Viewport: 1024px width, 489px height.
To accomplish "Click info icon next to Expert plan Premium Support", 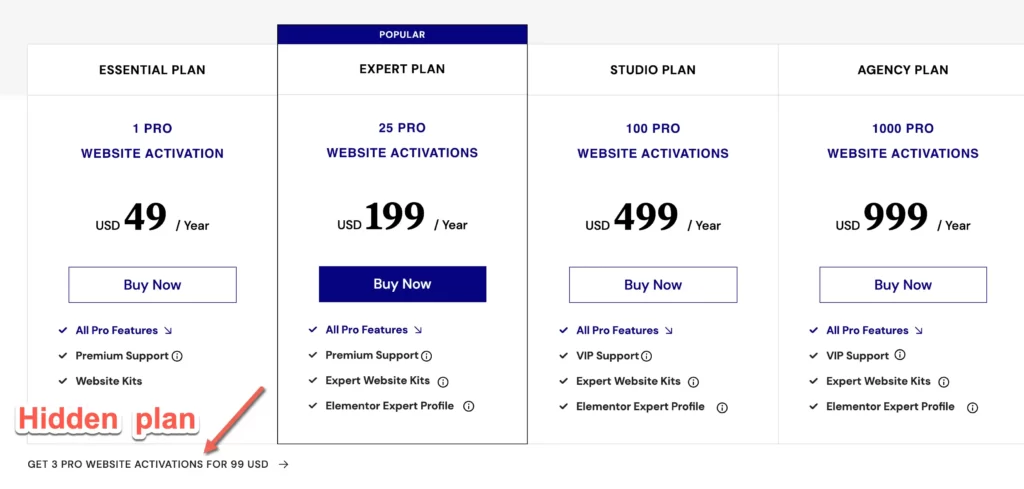I will coord(426,356).
